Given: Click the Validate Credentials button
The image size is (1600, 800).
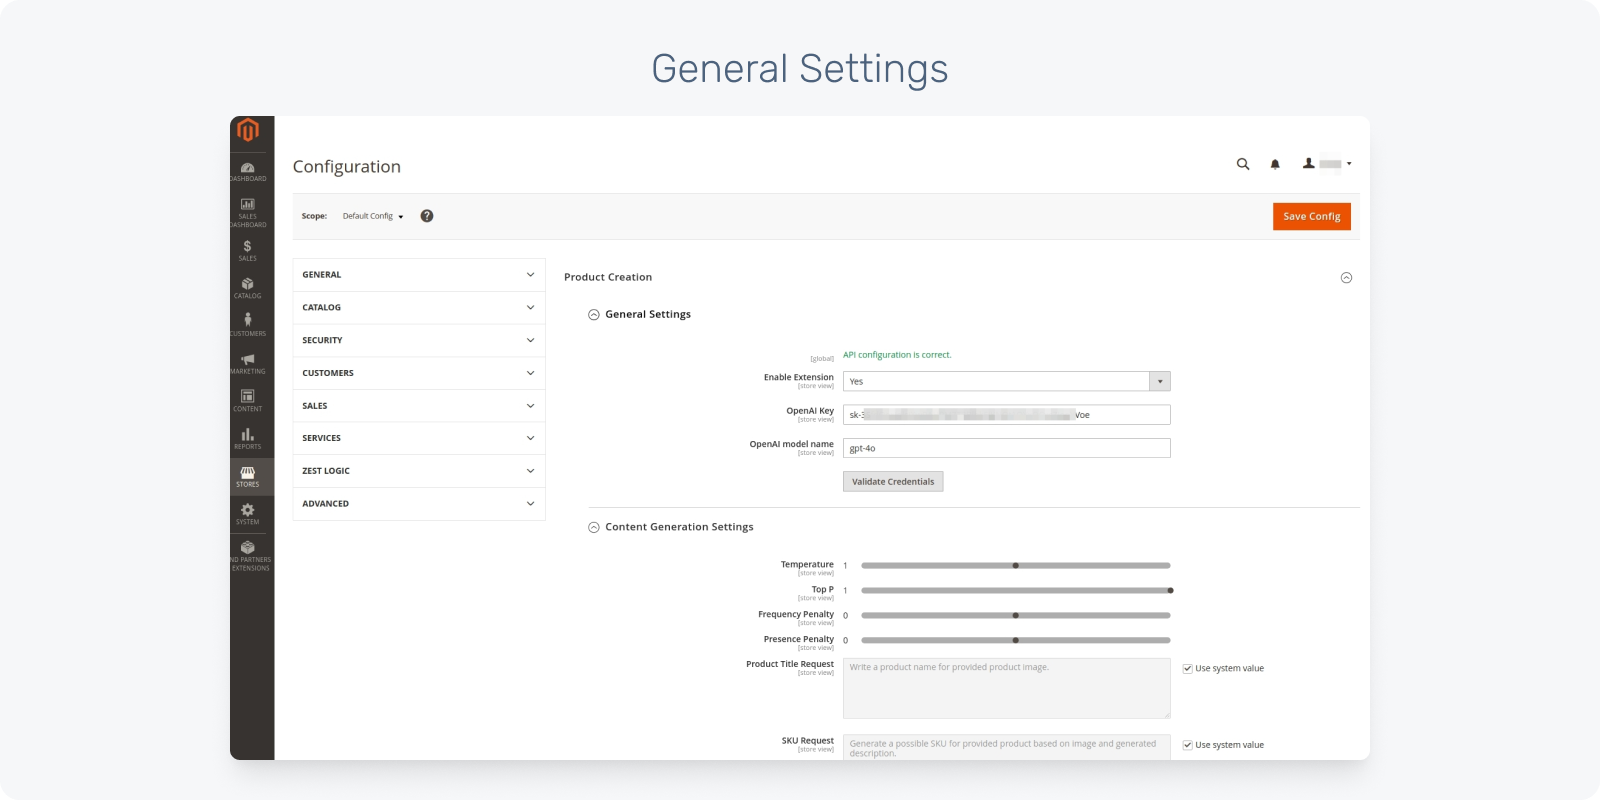Looking at the screenshot, I should [893, 482].
